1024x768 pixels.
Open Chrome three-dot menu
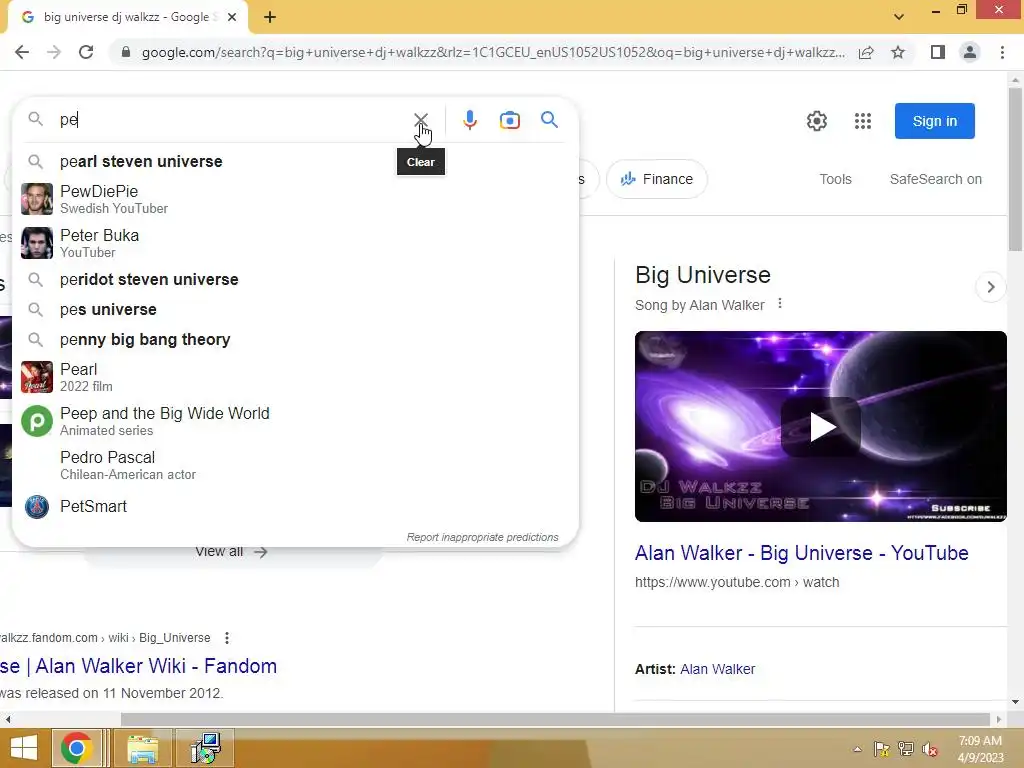(x=1002, y=52)
